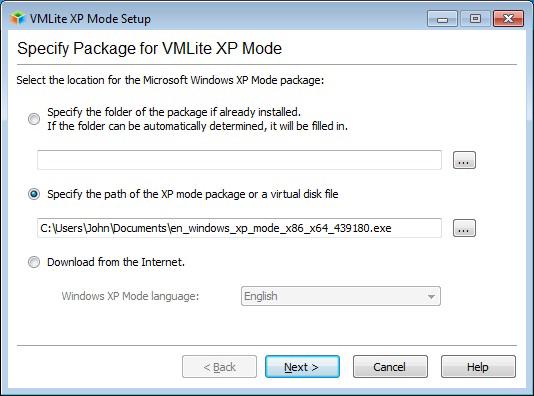
Task: Click the Cancel button
Action: coord(390,367)
